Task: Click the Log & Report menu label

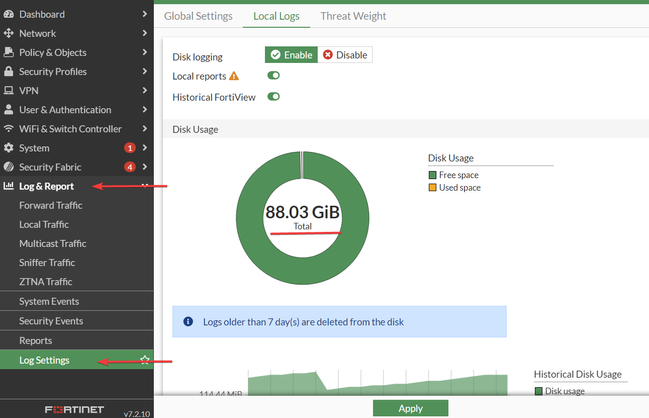Action: tap(46, 186)
